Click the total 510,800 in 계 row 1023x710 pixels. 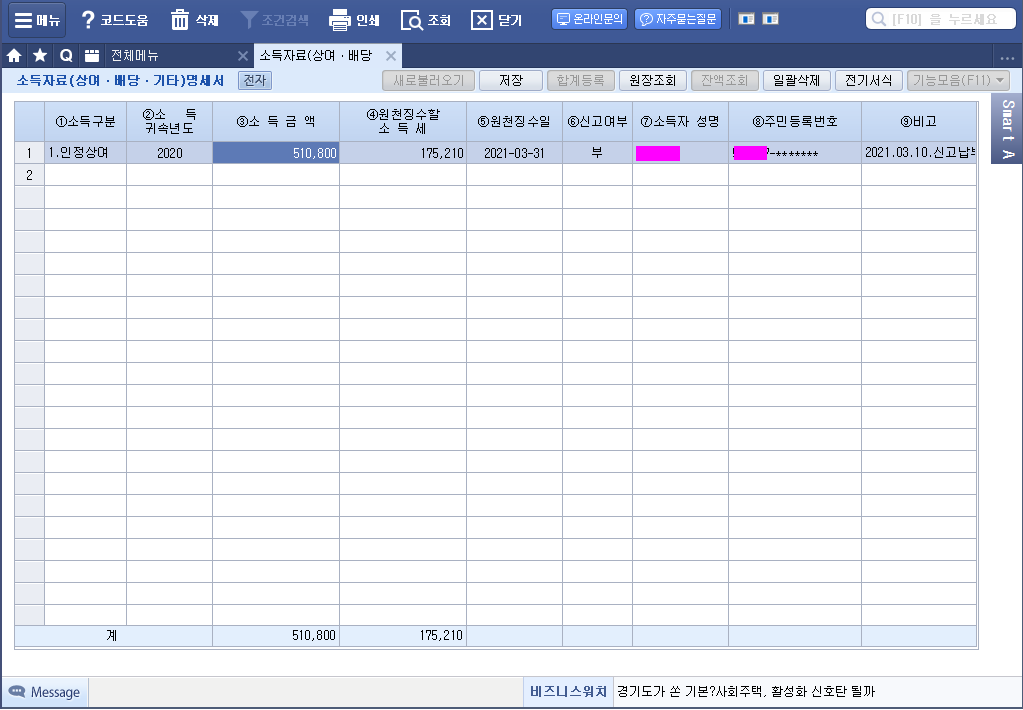tap(276, 636)
